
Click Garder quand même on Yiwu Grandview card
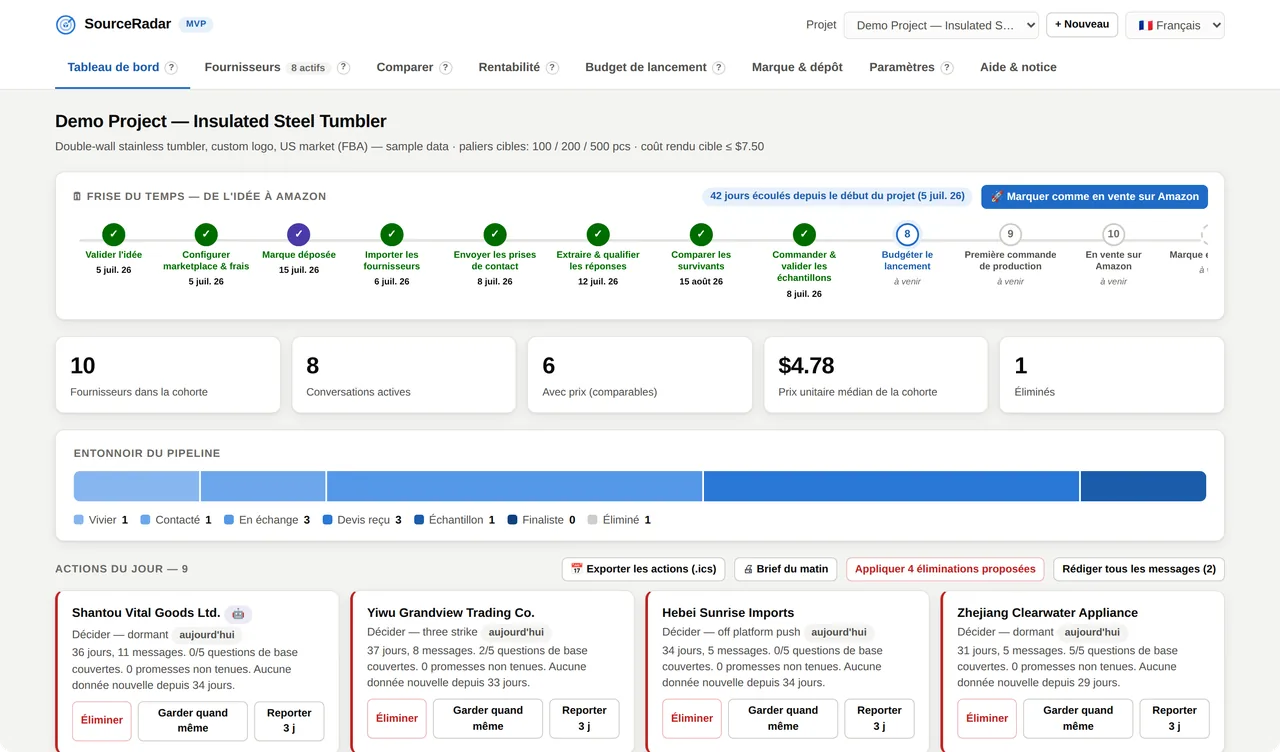[488, 718]
